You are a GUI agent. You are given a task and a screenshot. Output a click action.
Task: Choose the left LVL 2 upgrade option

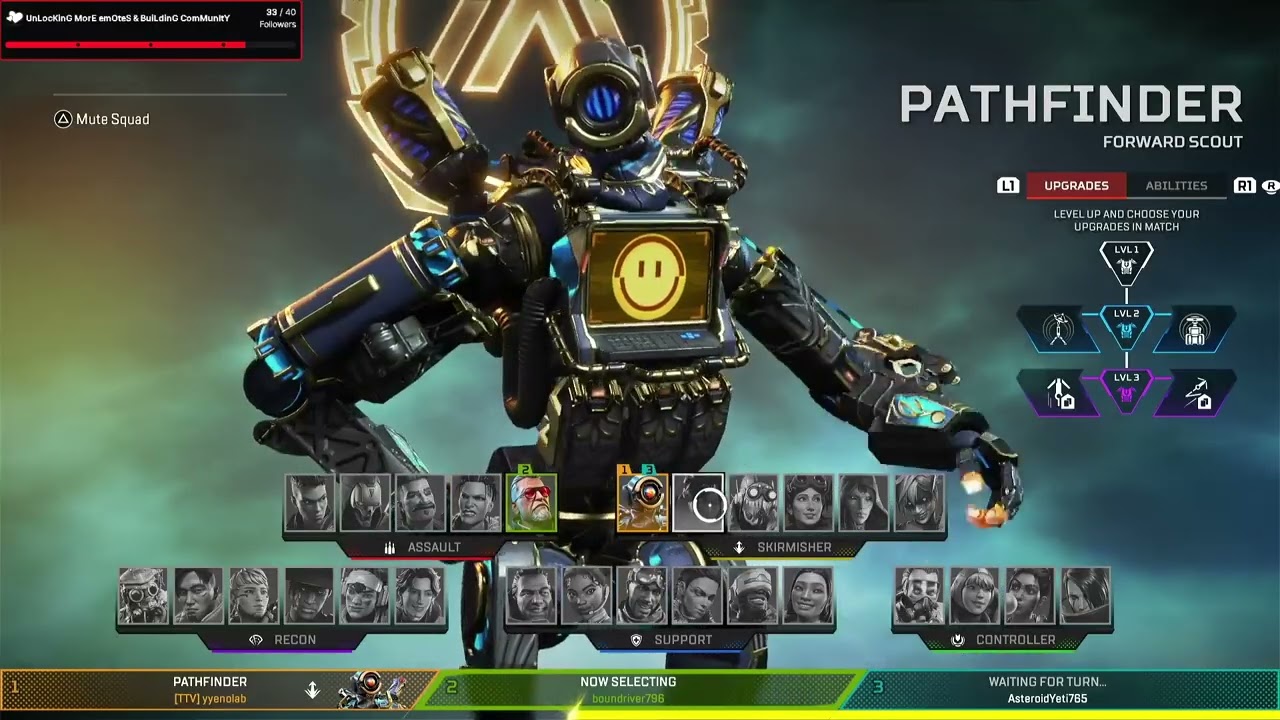click(1059, 330)
